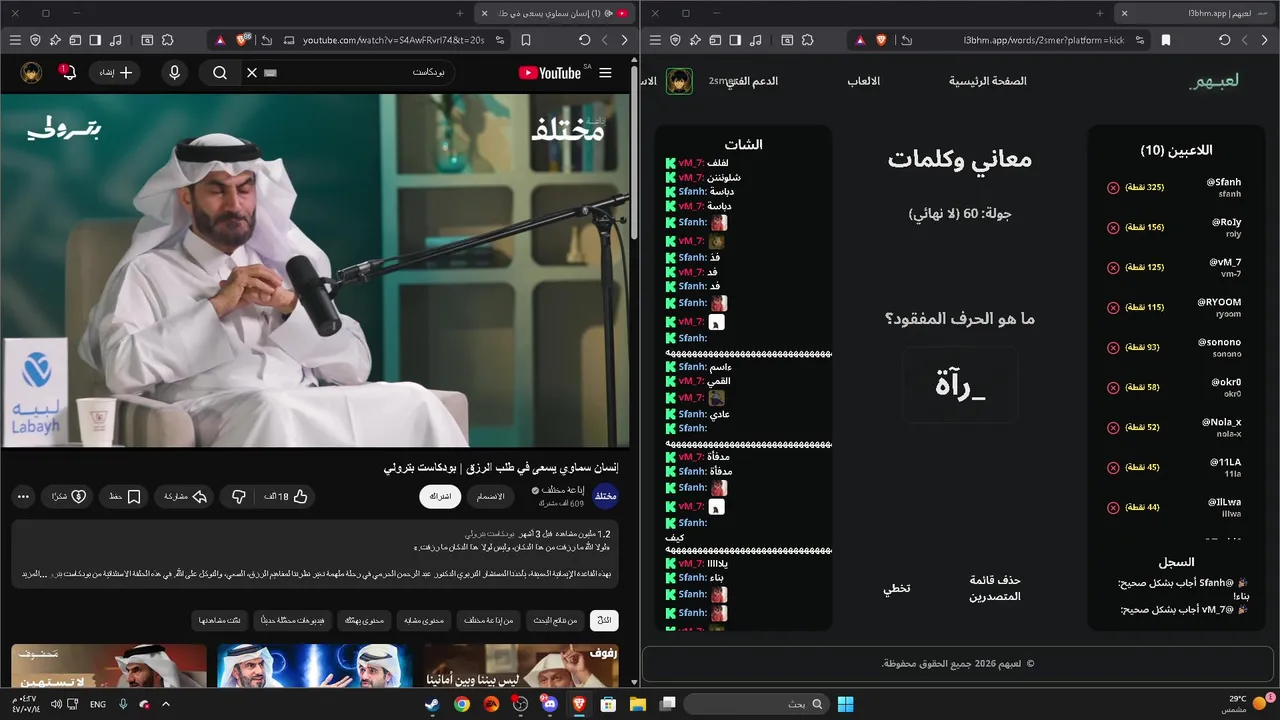The height and width of the screenshot is (720, 1280).
Task: Remove player @okr0 from the list
Action: [x=1113, y=388]
